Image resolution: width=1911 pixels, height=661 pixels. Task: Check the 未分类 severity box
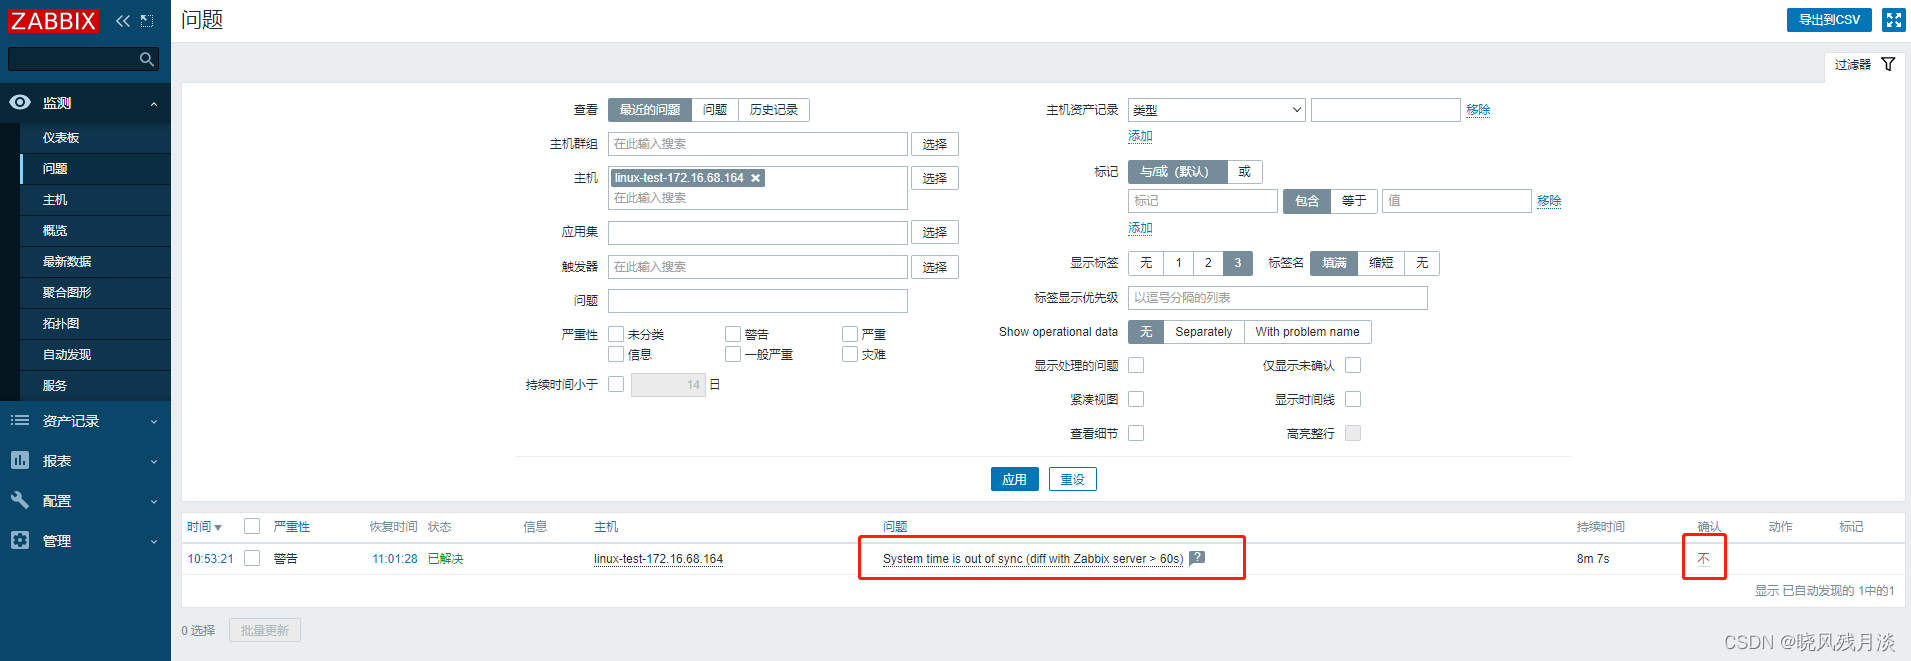click(616, 334)
